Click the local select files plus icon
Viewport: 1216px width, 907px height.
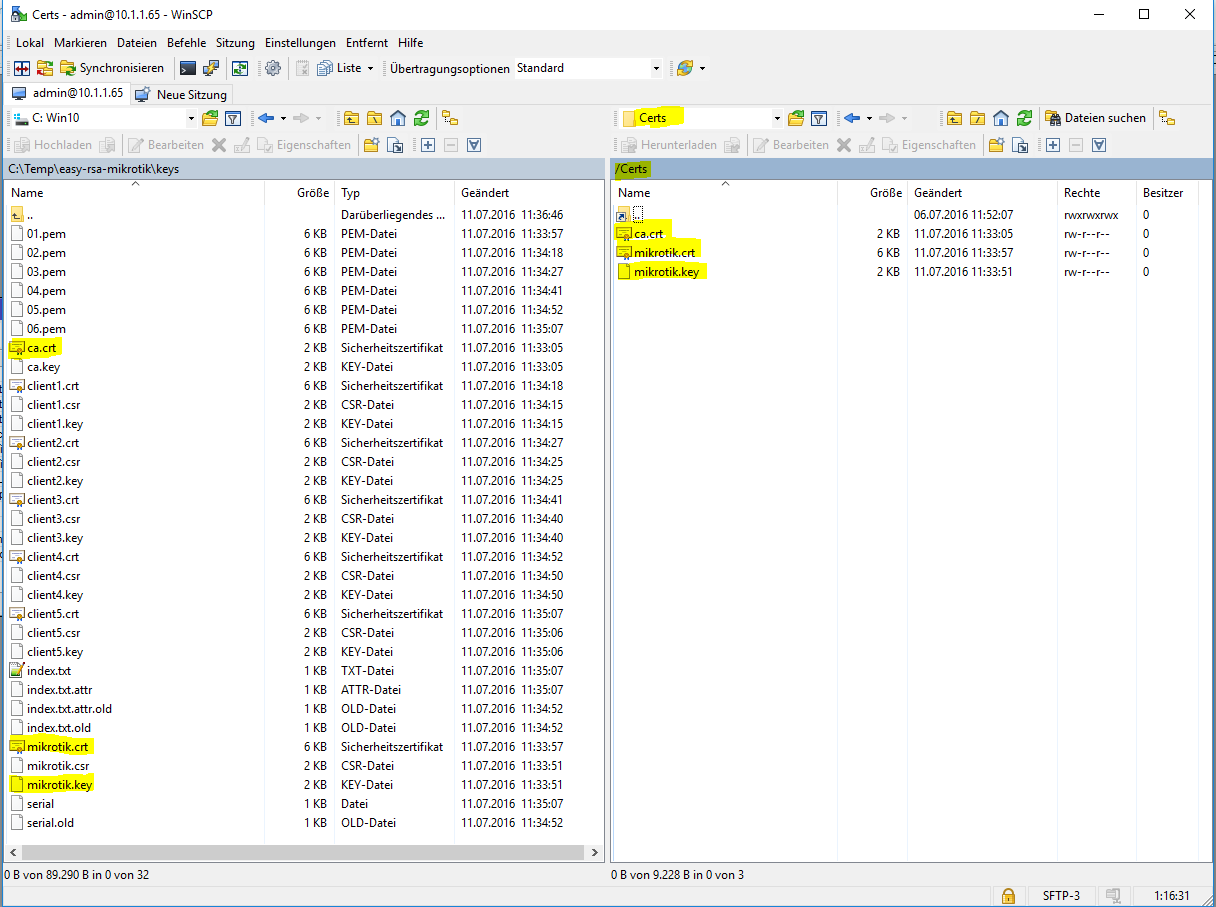click(428, 145)
